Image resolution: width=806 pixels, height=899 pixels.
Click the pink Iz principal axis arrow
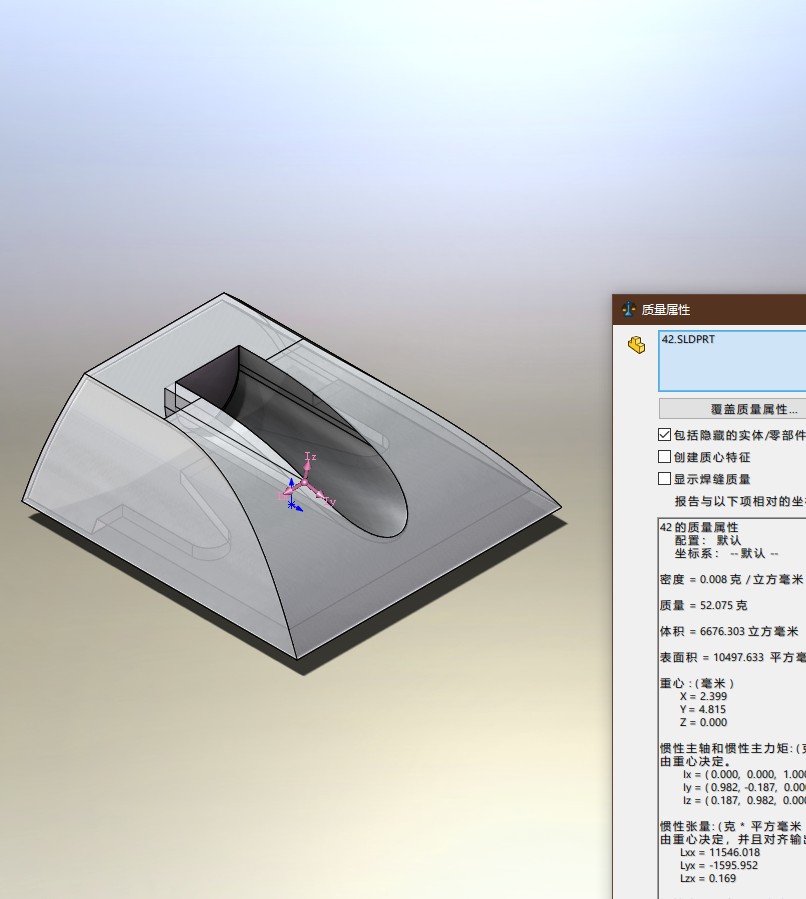[308, 464]
